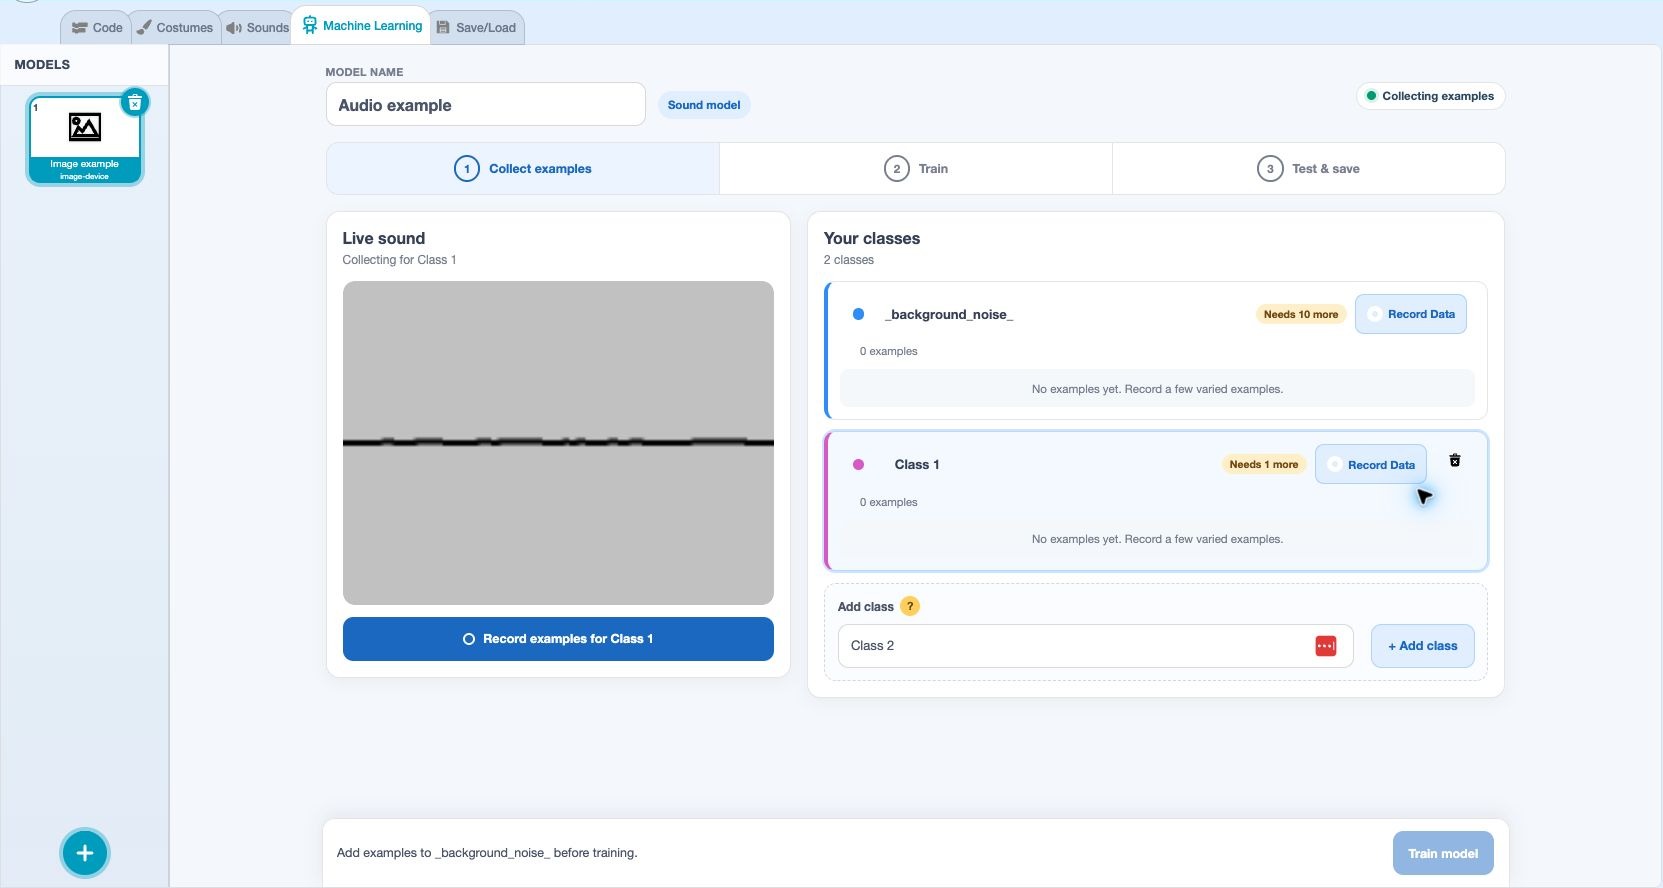Click the Sound model badge
The width and height of the screenshot is (1663, 888).
coord(704,105)
